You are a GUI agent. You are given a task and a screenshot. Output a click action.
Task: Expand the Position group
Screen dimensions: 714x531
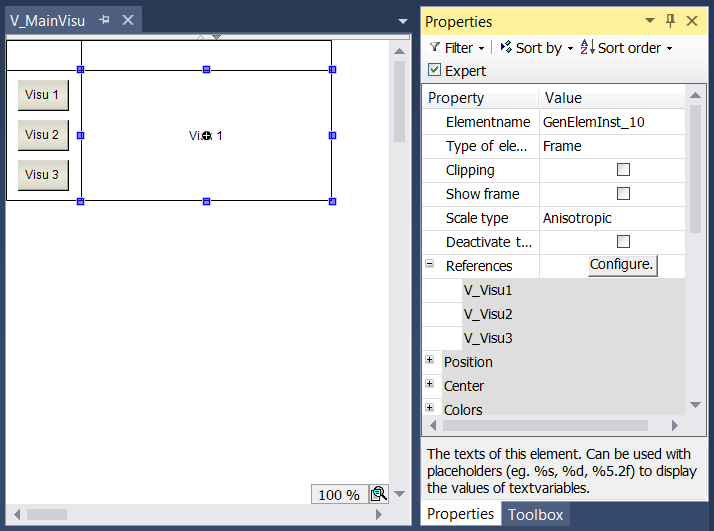(x=429, y=359)
